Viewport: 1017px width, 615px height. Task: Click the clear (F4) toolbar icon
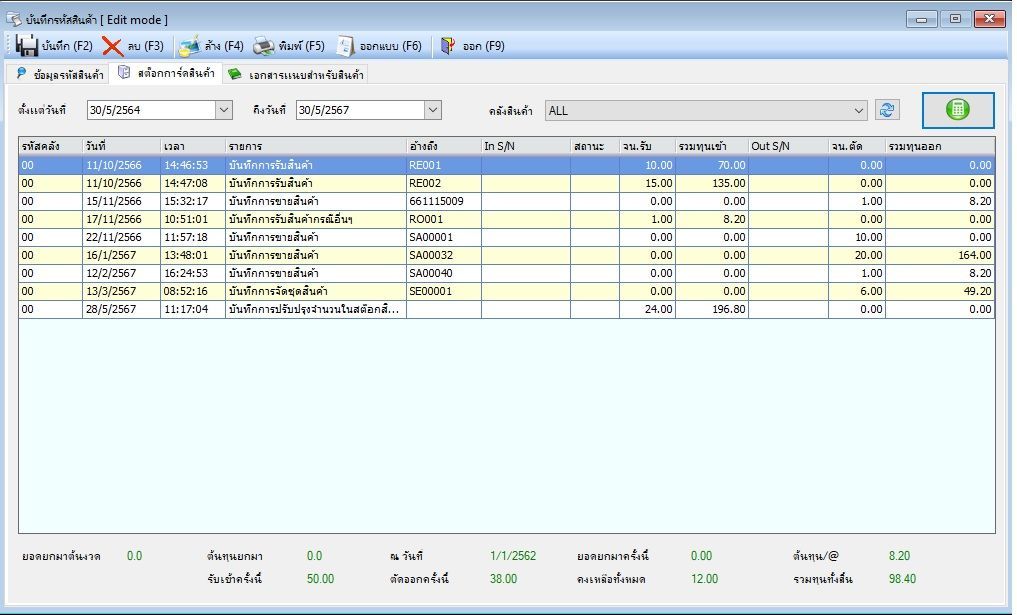189,46
